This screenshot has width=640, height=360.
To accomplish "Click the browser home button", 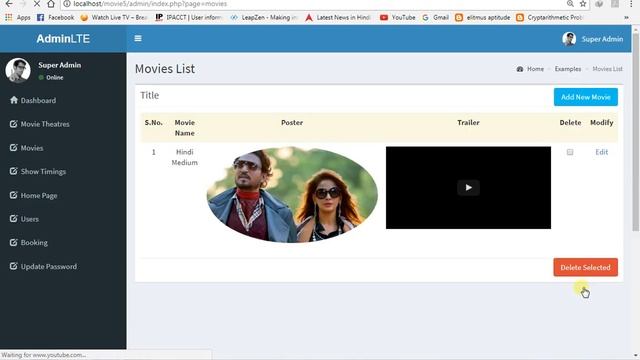I will click(x=51, y=4).
